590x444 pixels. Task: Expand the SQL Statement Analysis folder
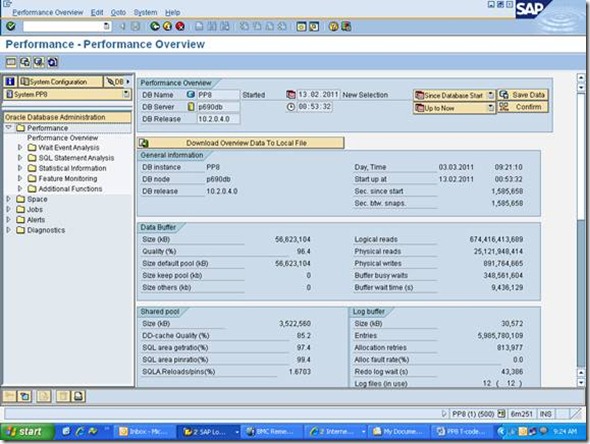(20, 158)
